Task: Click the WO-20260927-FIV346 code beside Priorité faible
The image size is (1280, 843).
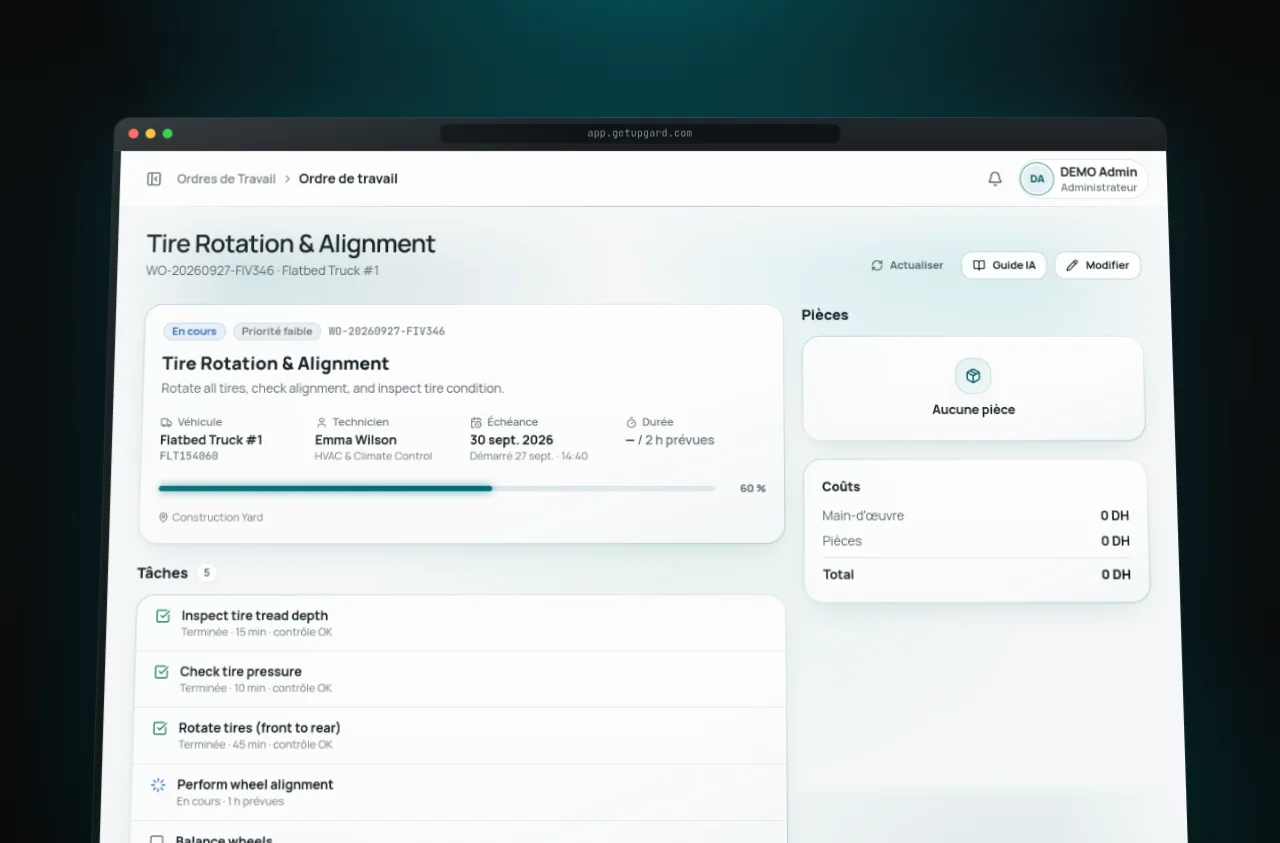Action: tap(387, 331)
